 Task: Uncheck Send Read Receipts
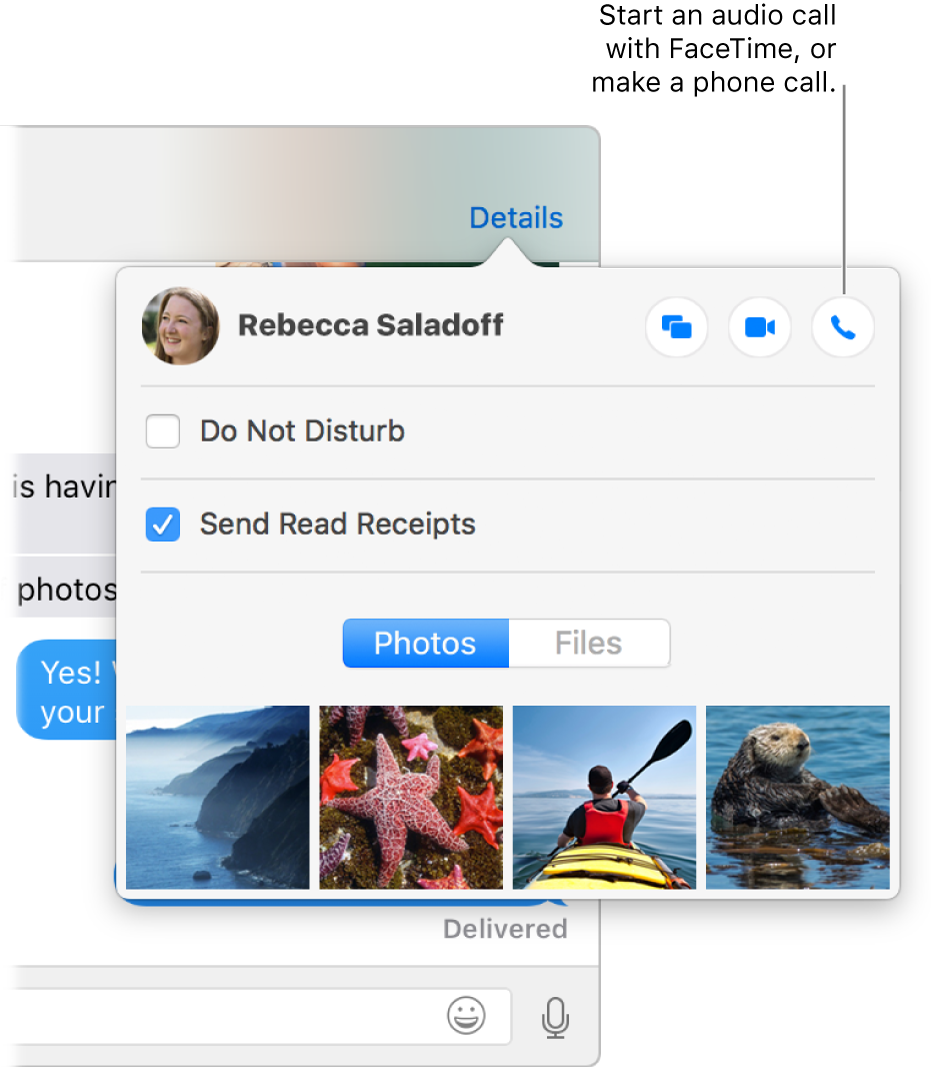pyautogui.click(x=163, y=524)
